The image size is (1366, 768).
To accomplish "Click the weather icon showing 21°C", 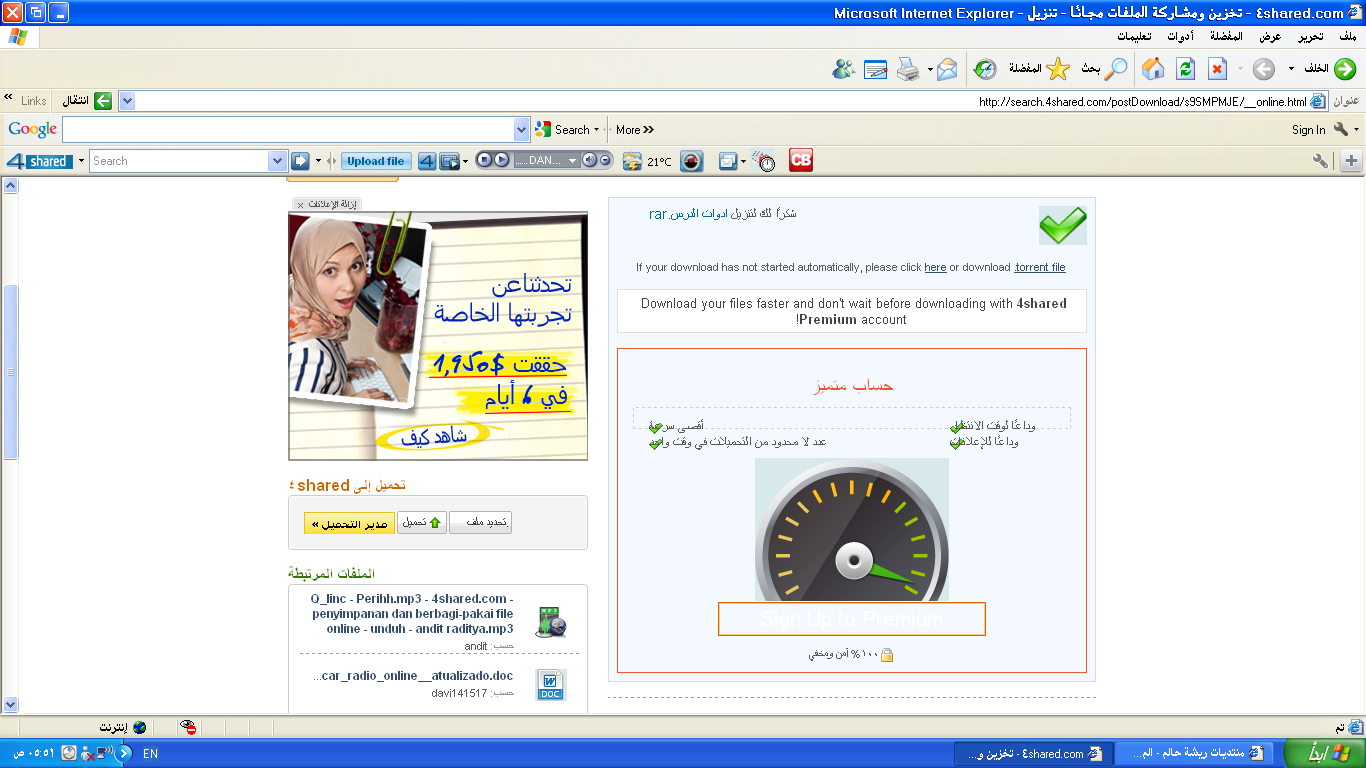I will [632, 161].
